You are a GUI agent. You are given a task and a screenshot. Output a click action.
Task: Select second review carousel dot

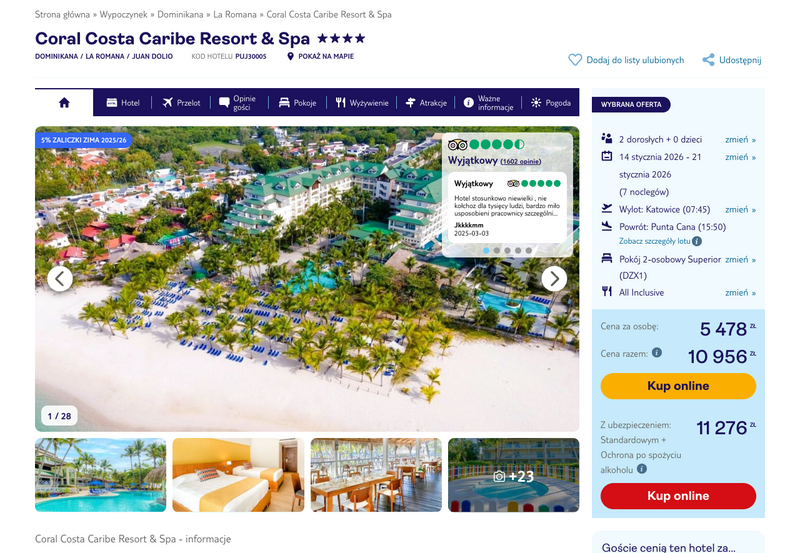pos(497,250)
